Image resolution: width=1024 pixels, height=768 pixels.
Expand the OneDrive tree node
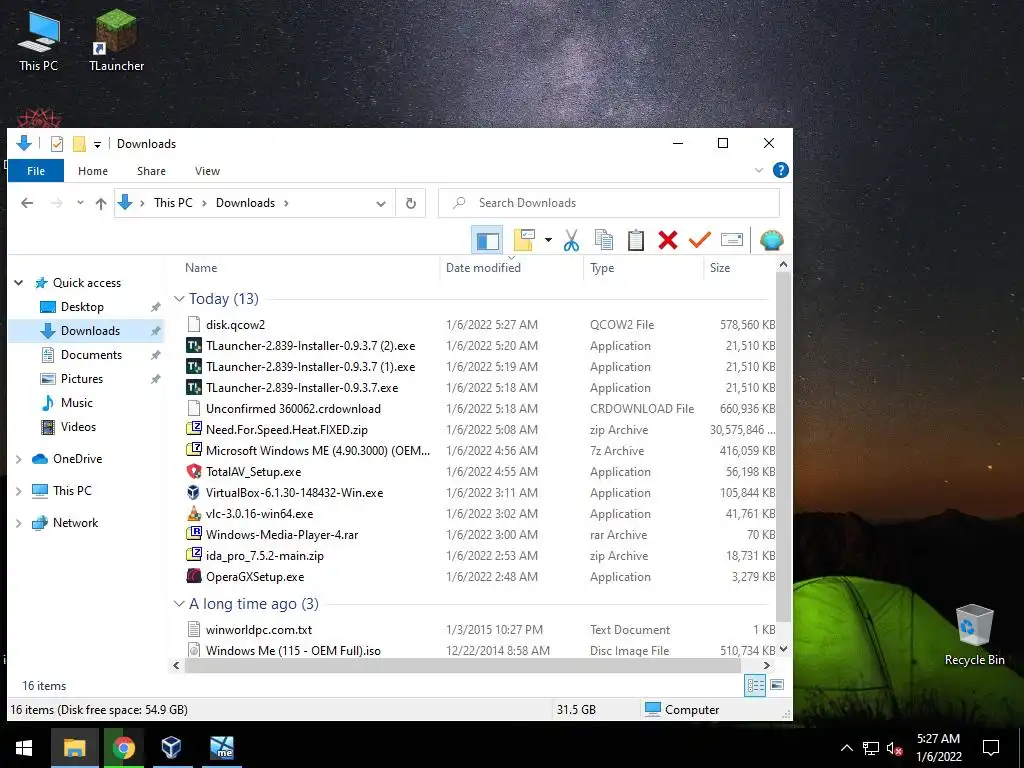click(x=19, y=459)
